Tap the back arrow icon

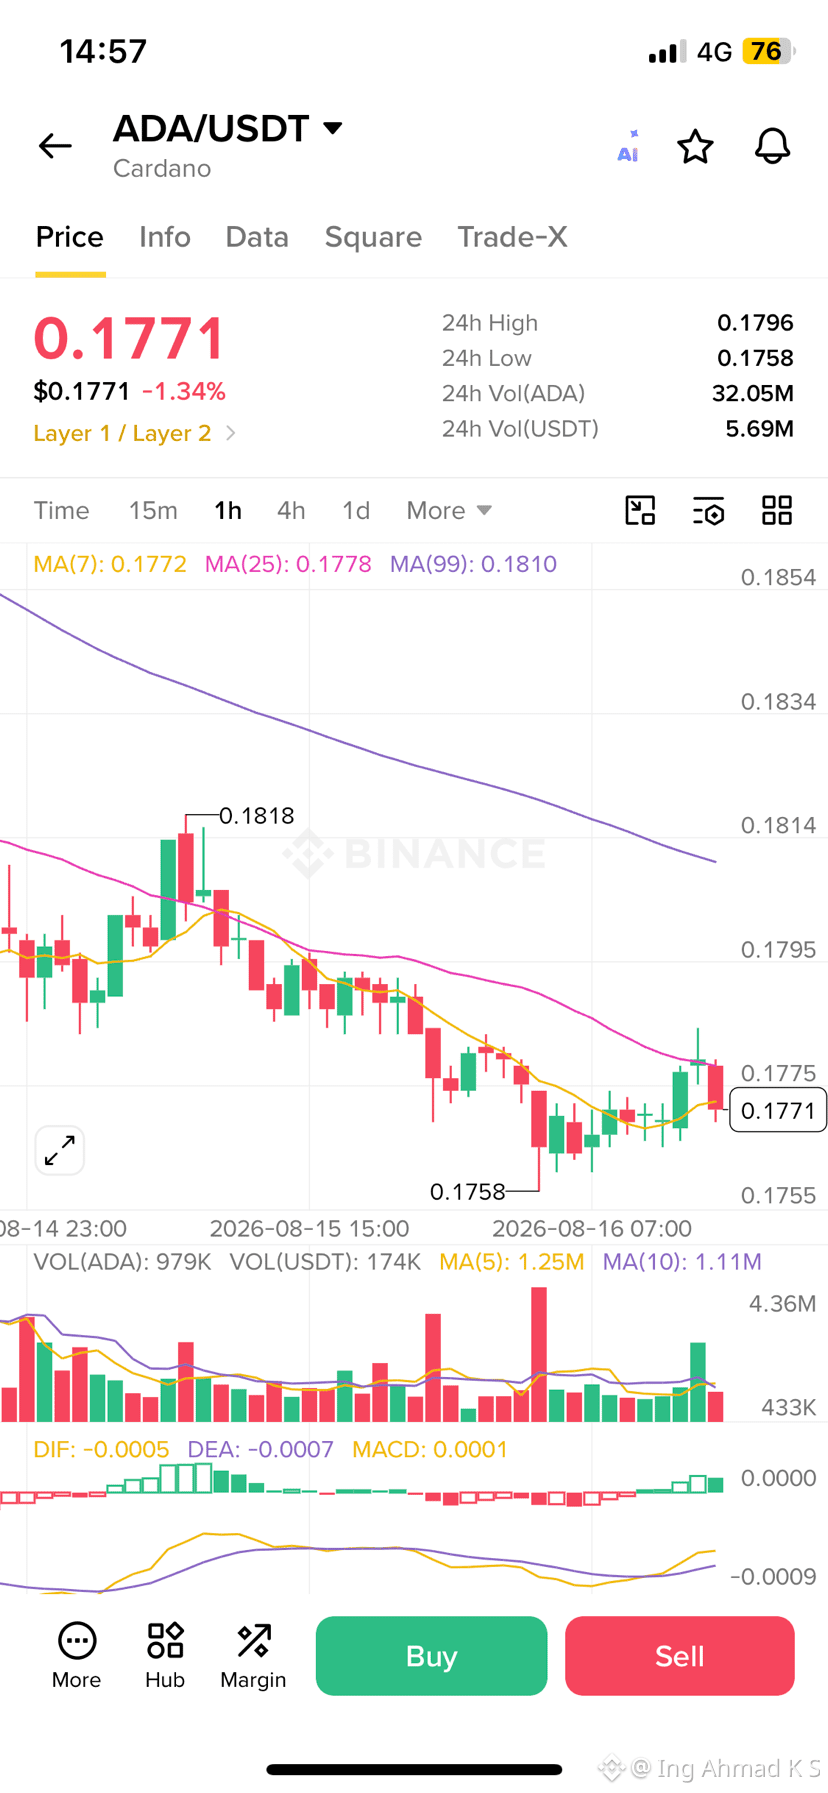(x=55, y=146)
